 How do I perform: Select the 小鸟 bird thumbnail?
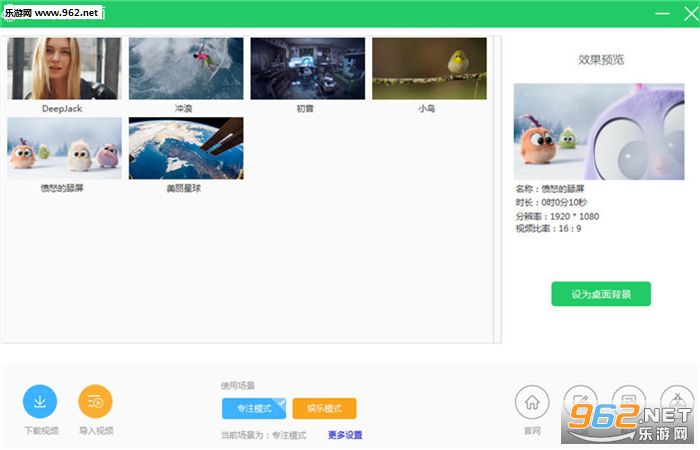(429, 68)
